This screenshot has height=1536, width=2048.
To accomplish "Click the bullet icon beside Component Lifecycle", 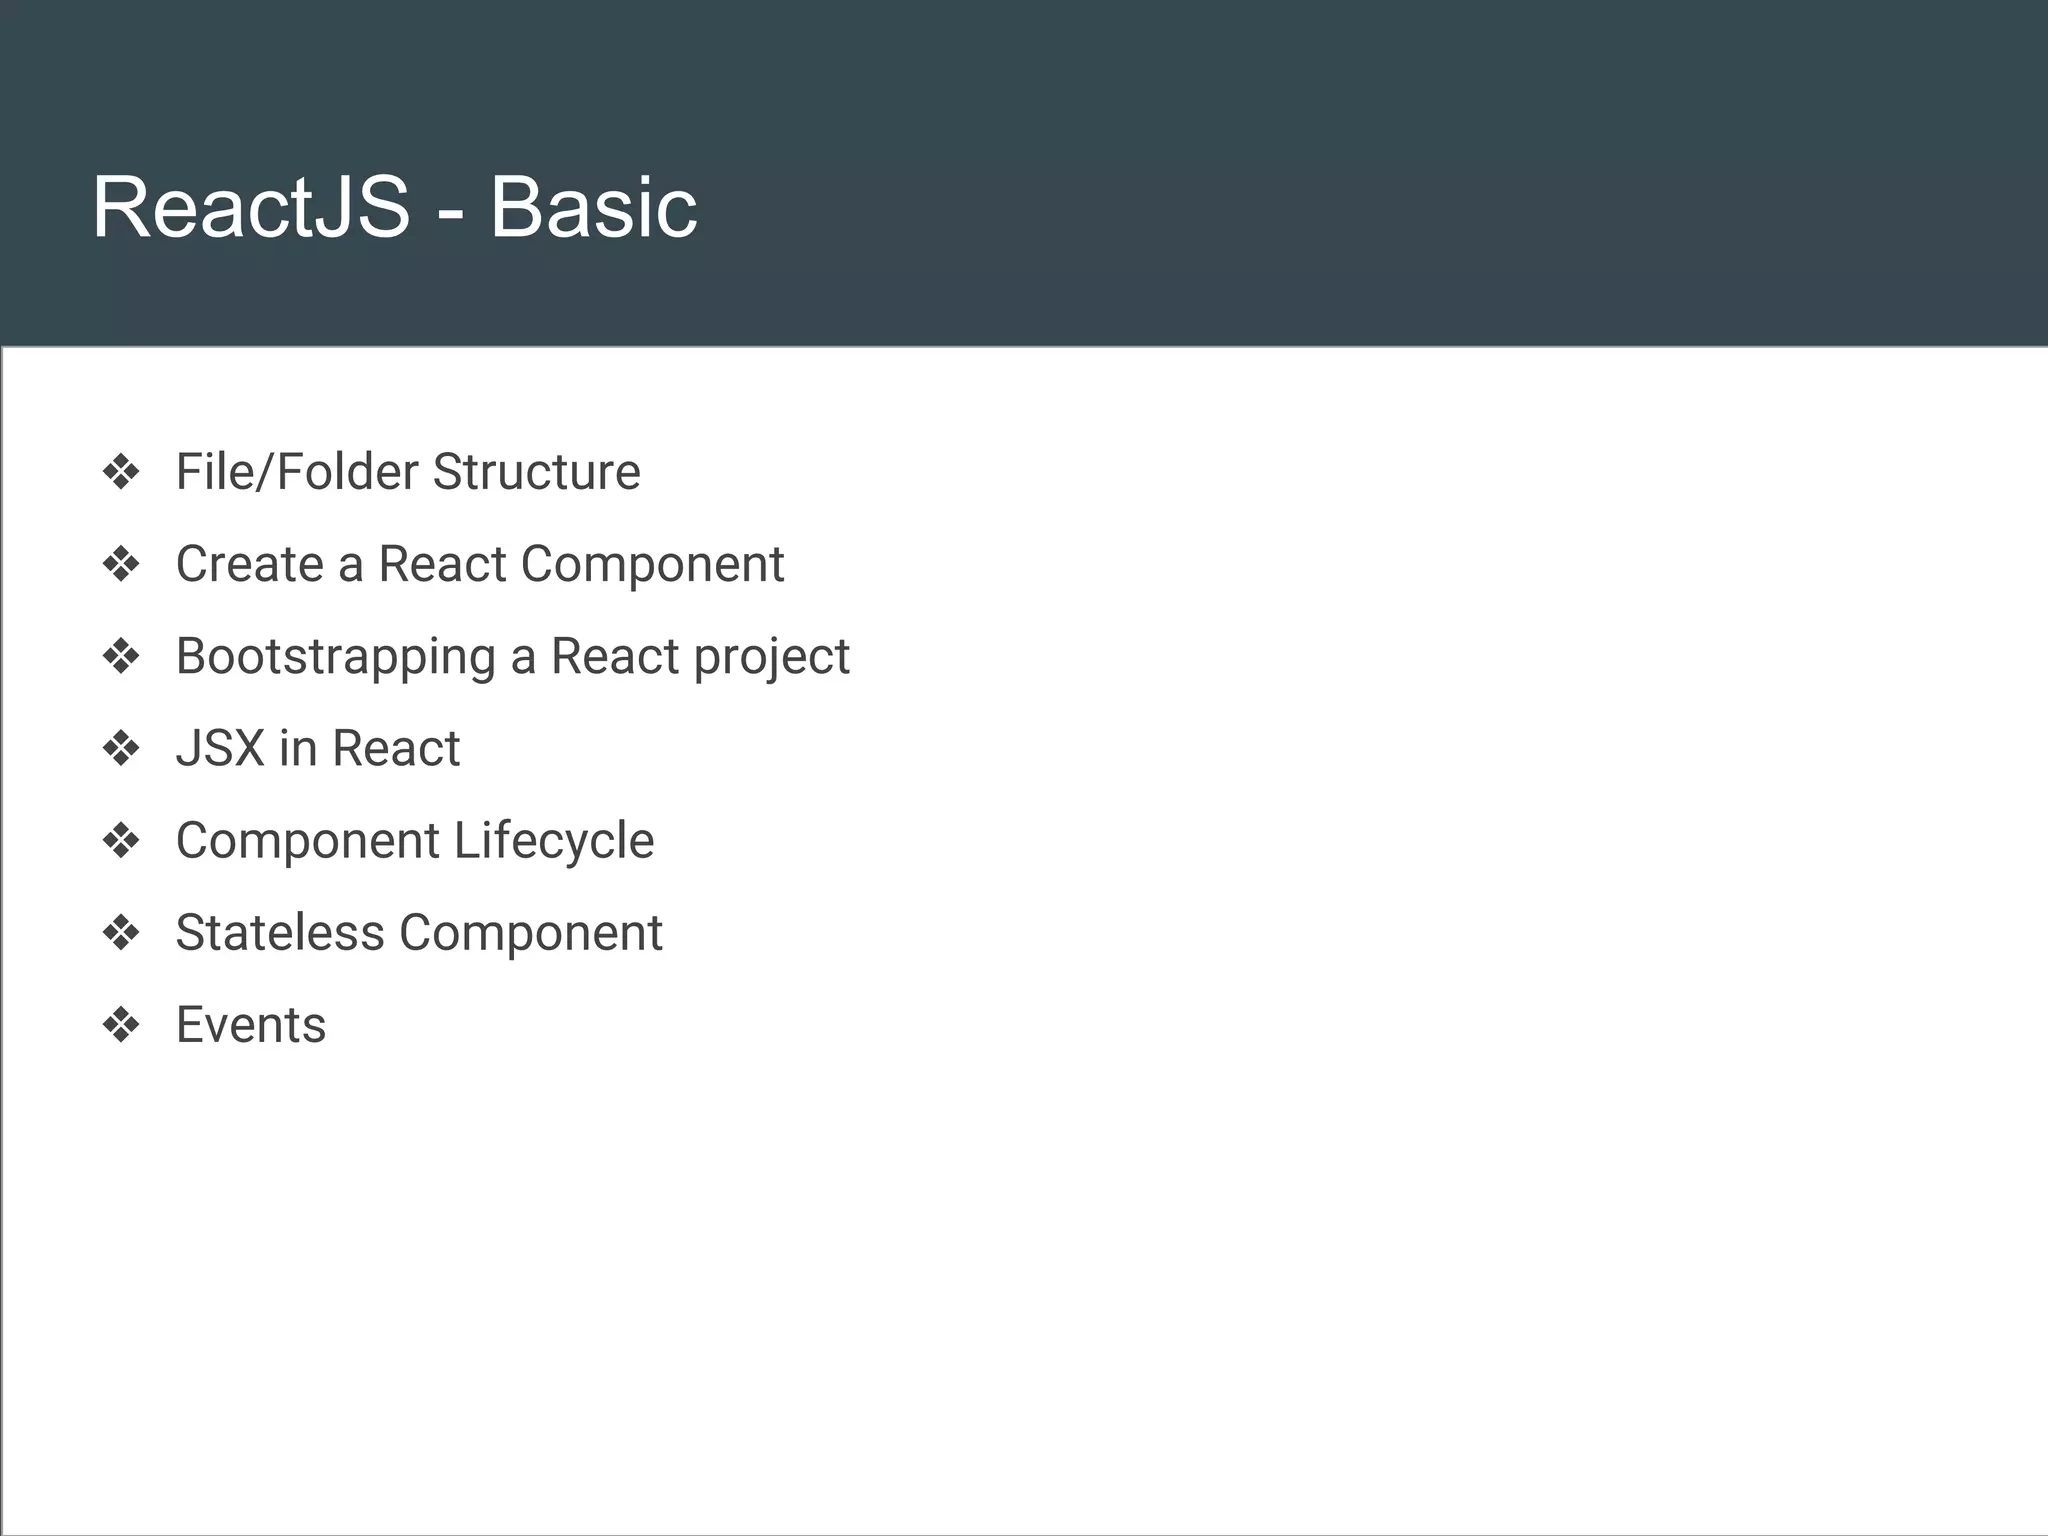I will coord(121,840).
